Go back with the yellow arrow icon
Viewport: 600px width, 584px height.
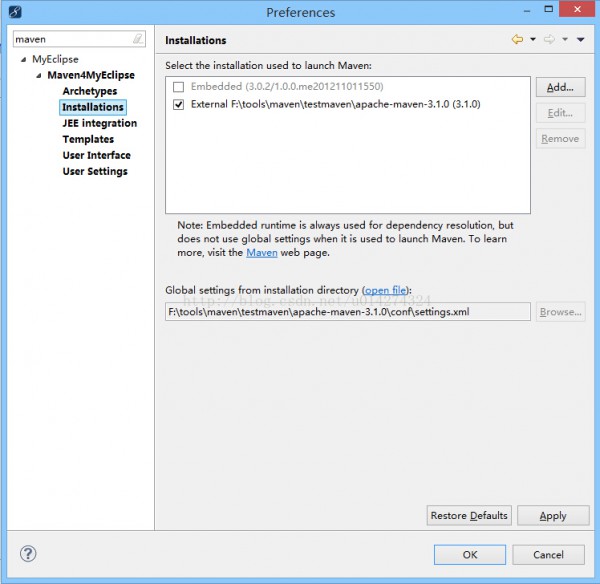click(x=517, y=39)
